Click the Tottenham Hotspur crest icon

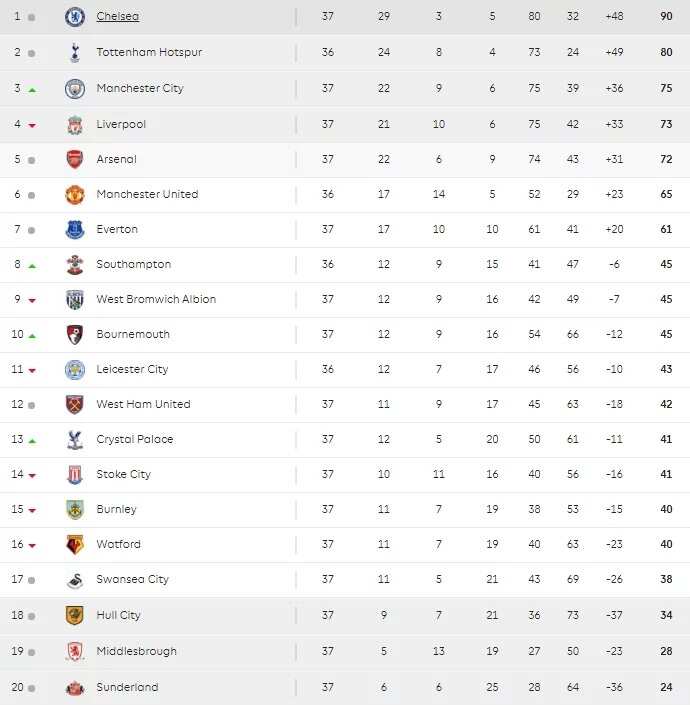click(x=75, y=53)
